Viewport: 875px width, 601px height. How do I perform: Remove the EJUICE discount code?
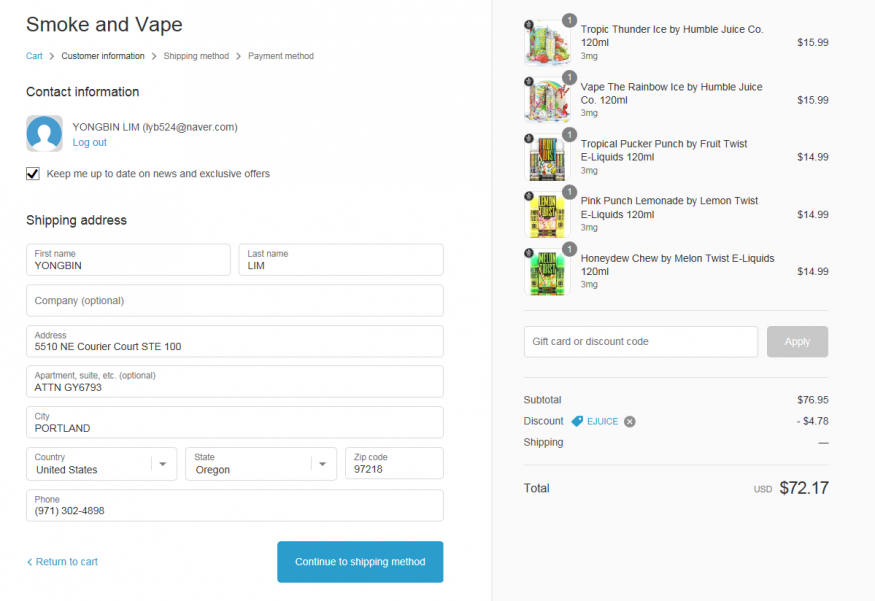pyautogui.click(x=630, y=421)
